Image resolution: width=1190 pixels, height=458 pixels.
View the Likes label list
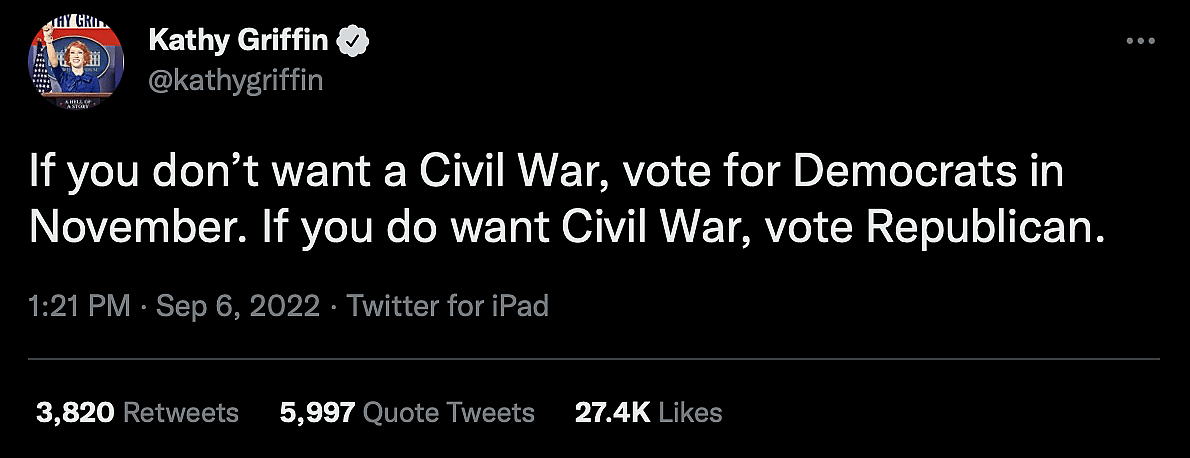click(691, 412)
